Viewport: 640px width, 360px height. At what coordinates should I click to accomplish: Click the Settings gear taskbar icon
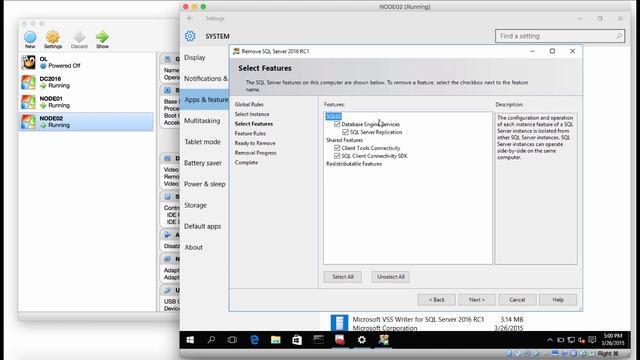[x=362, y=340]
